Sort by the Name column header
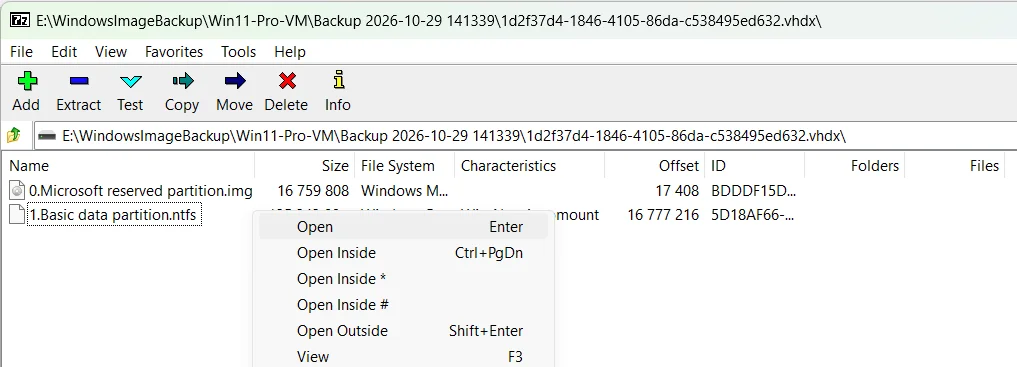This screenshot has height=367, width=1017. point(128,166)
